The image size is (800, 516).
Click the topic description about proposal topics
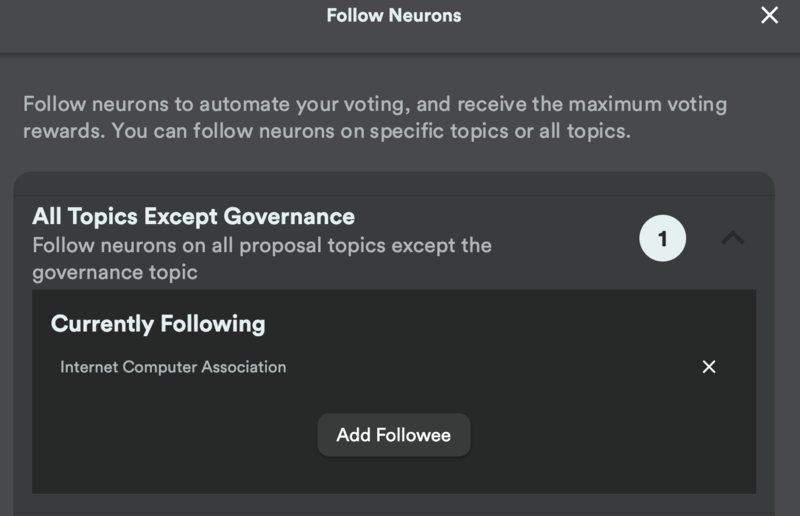pos(261,245)
